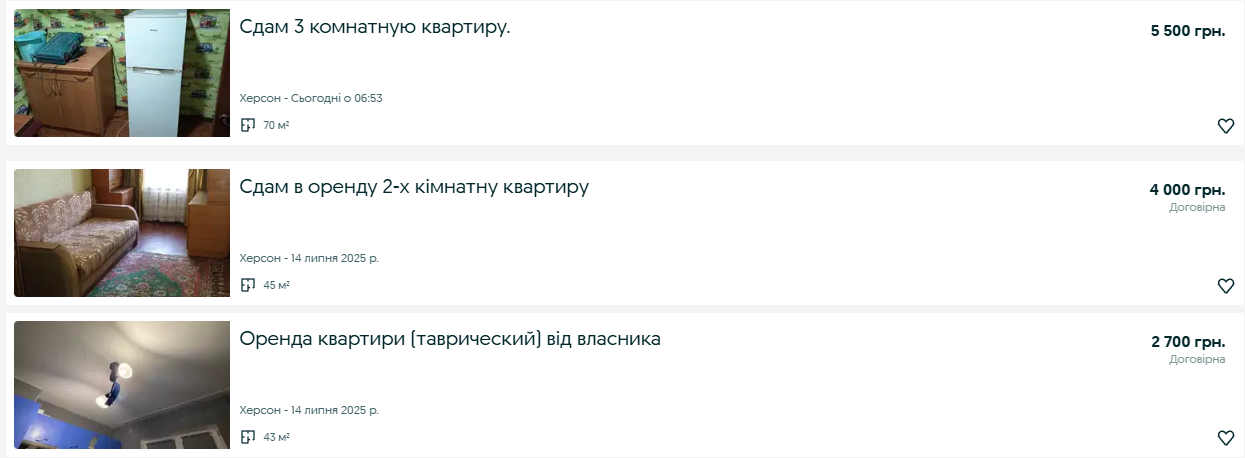Open 'Сдам в оренду 2-х кімнатну квартиру' title
1245x458 pixels.
click(414, 187)
